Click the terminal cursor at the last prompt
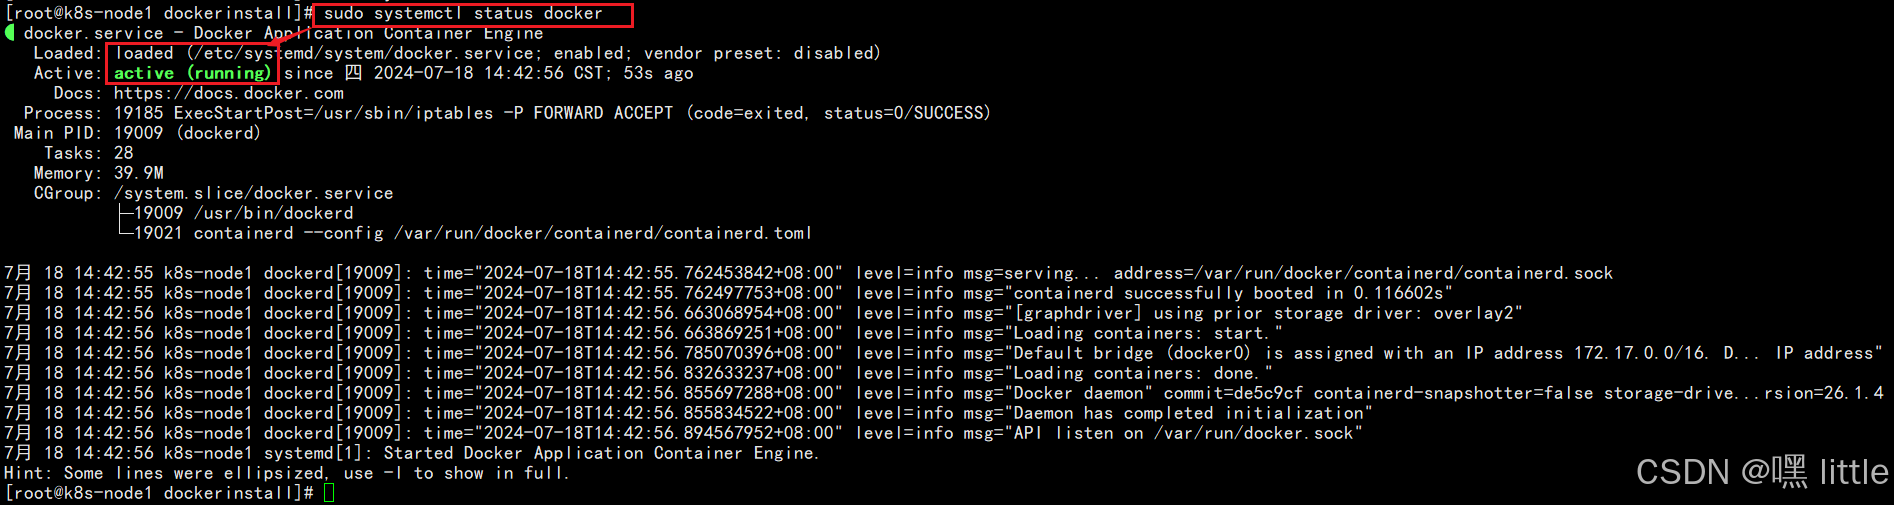Viewport: 1894px width, 505px height. 329,493
